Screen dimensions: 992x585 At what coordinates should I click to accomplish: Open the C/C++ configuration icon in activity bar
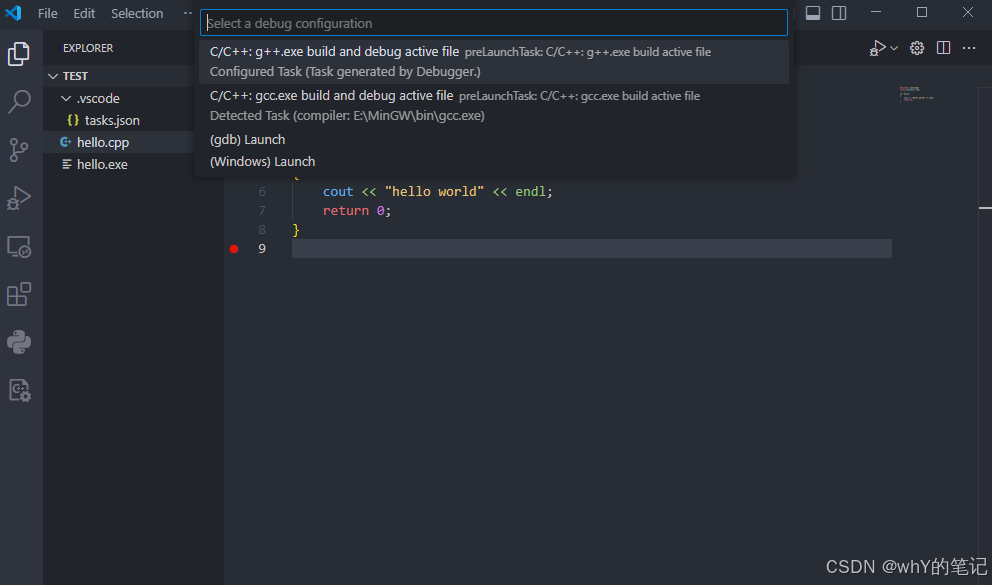coord(19,390)
